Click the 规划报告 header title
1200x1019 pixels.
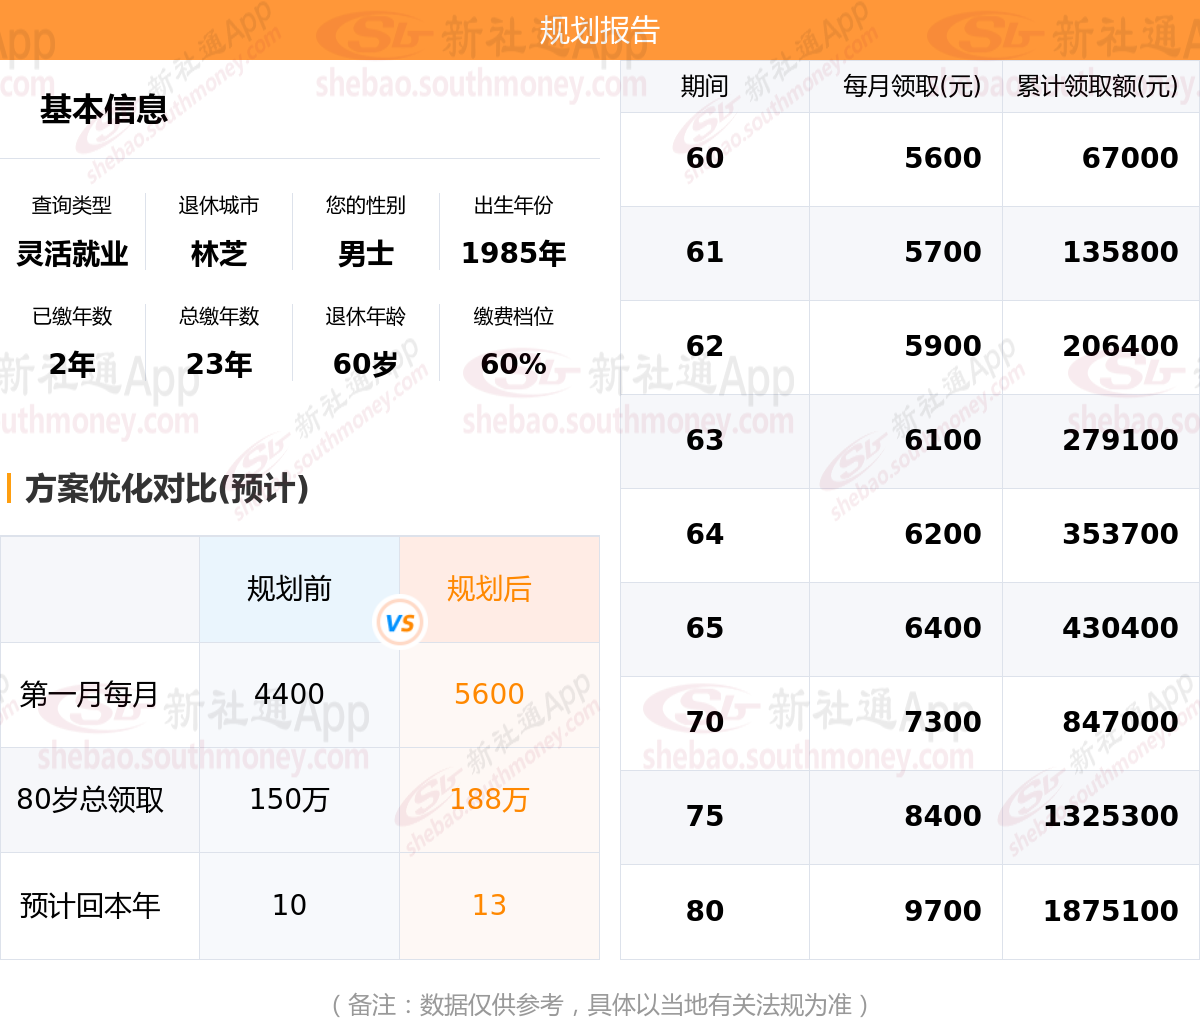[600, 30]
